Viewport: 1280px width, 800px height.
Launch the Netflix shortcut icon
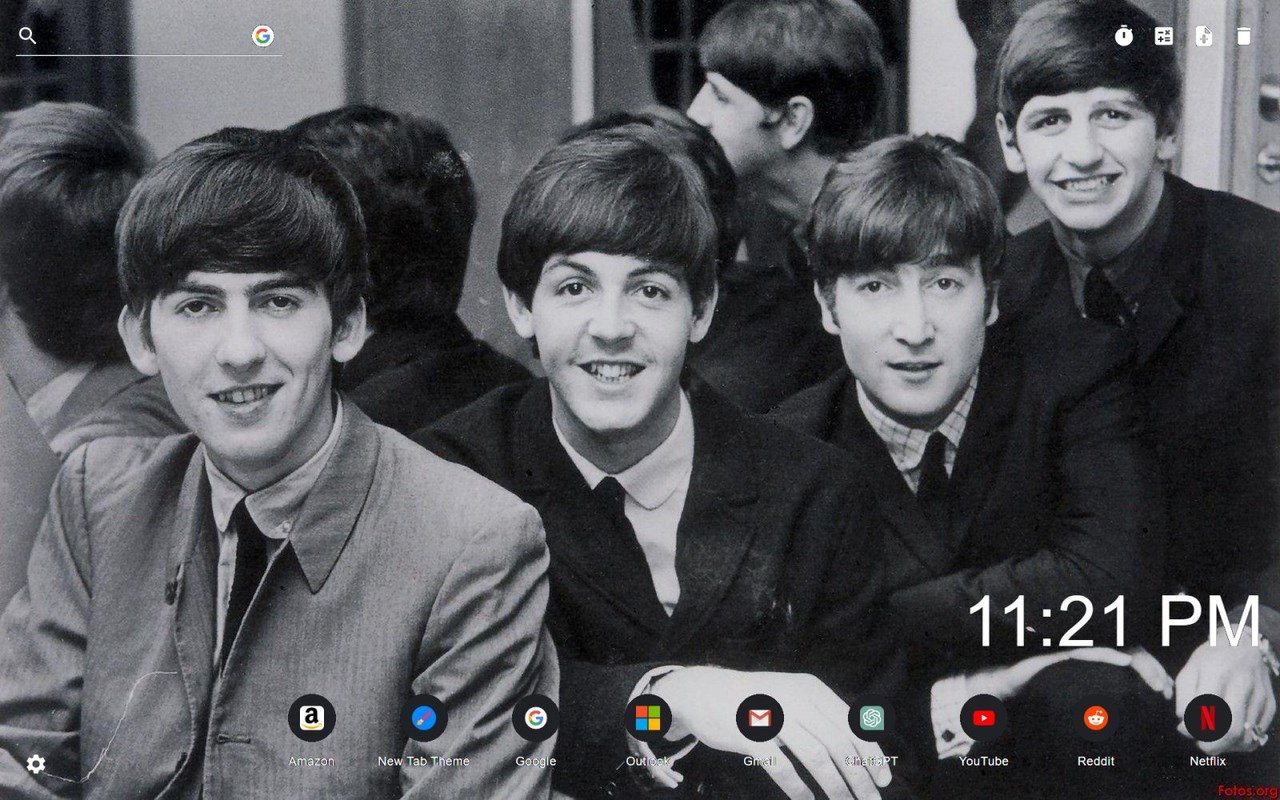click(1208, 718)
